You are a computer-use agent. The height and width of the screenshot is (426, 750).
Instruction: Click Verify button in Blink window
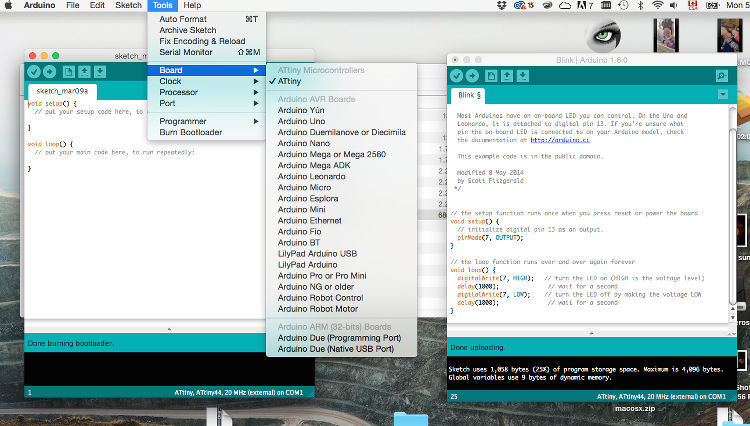(457, 76)
